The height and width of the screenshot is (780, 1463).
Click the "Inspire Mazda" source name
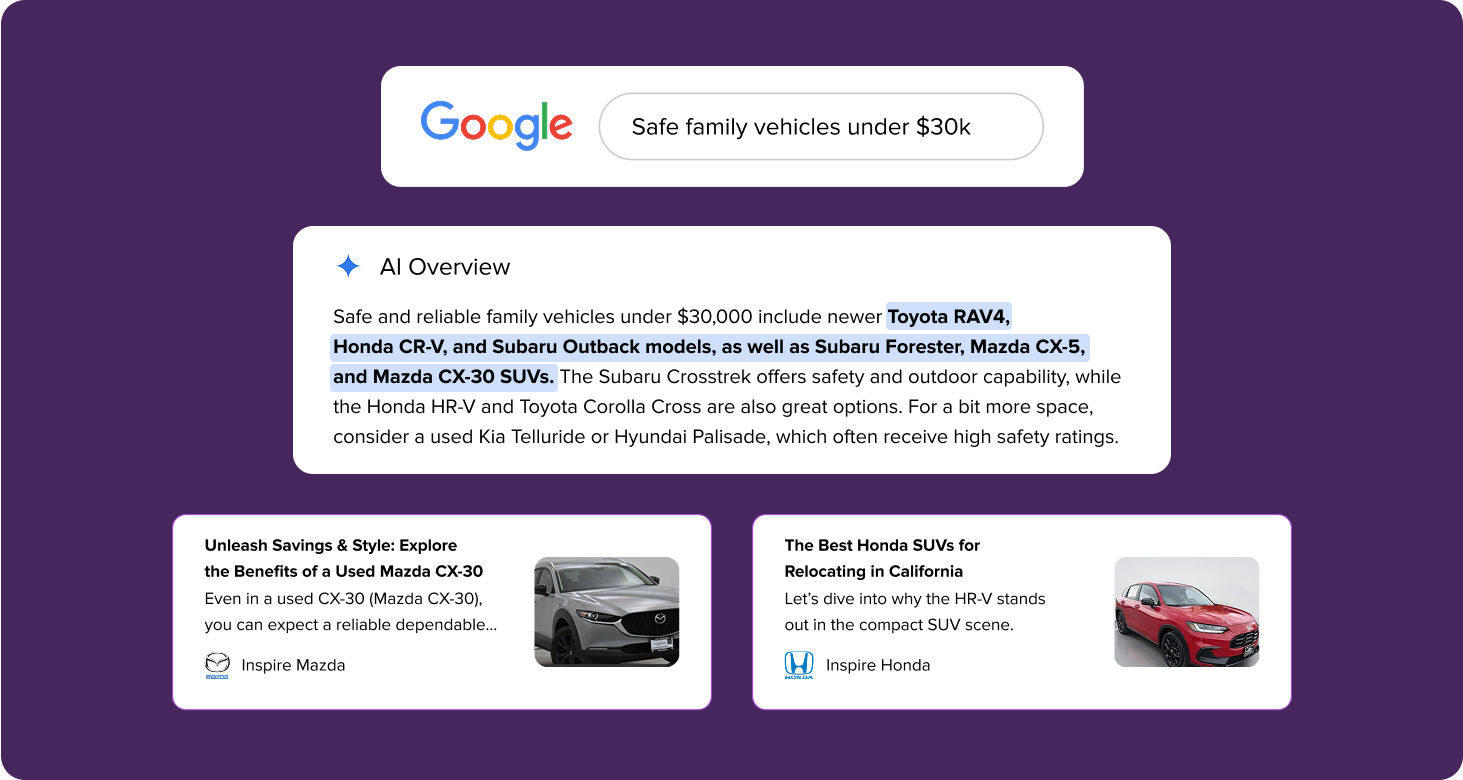(293, 665)
